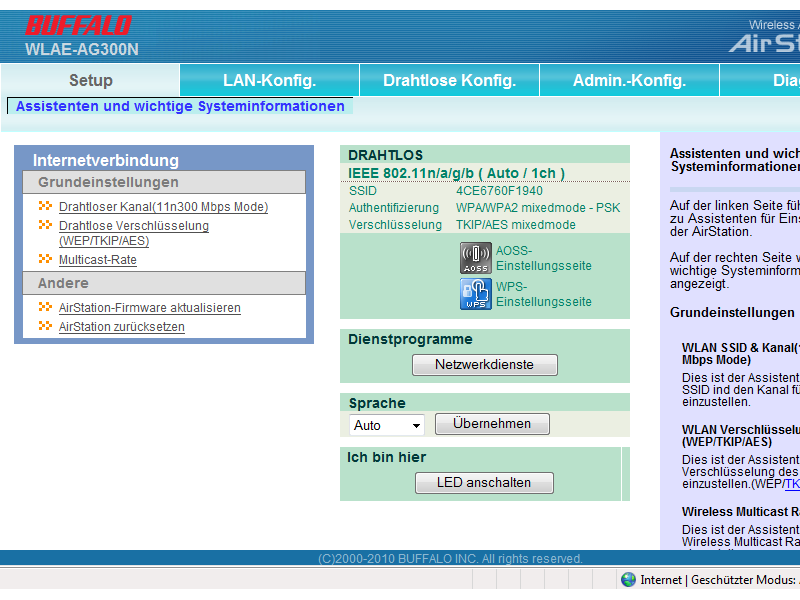Click the Andere section header

click(x=164, y=283)
